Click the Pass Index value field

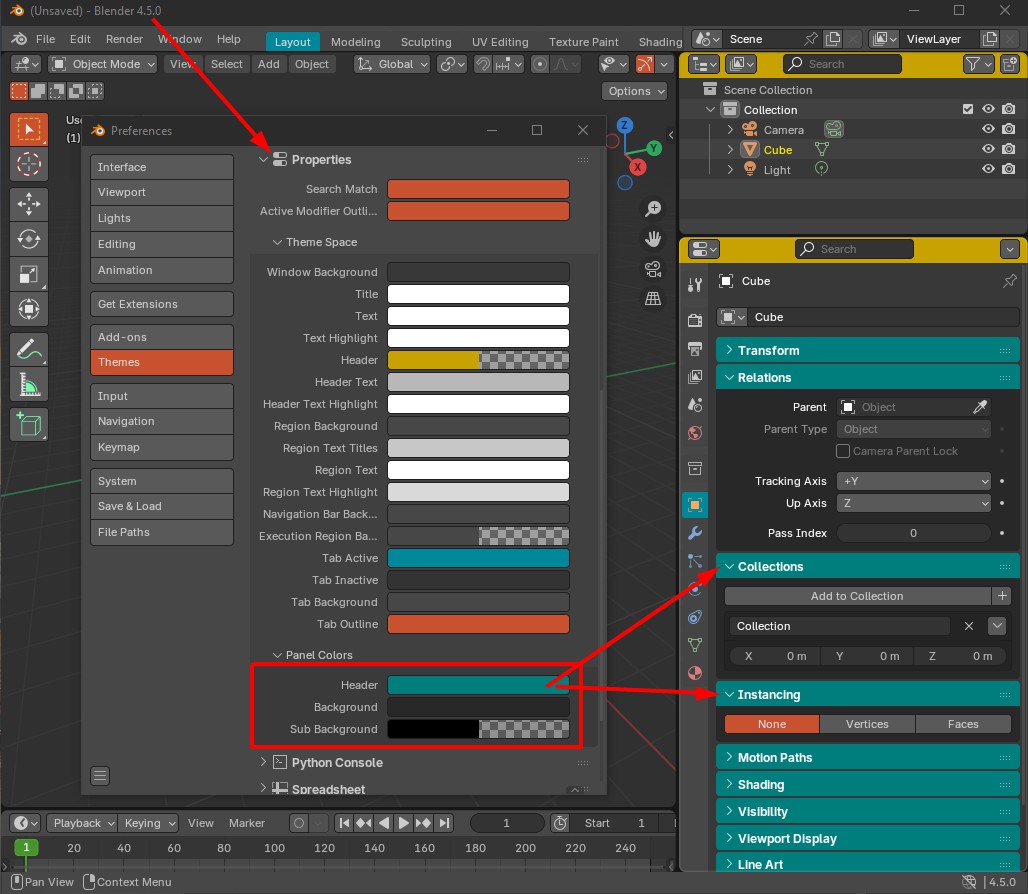tap(913, 534)
